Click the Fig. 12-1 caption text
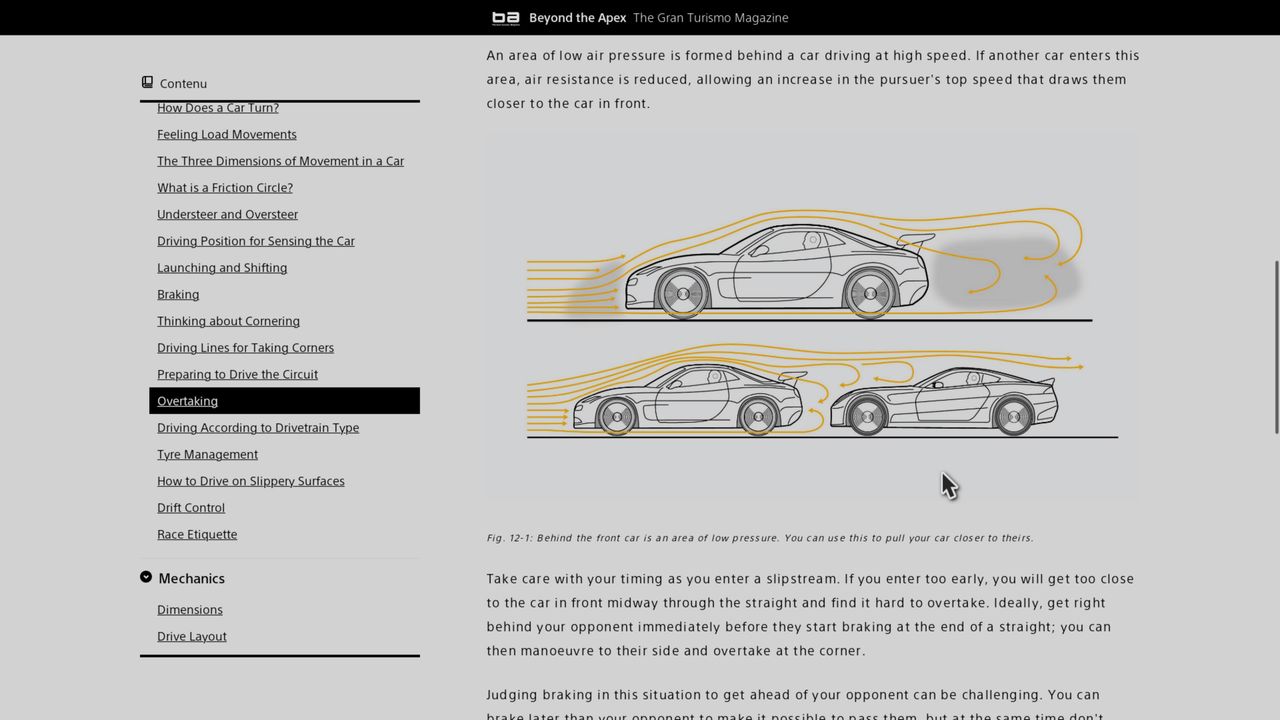Screen dimensions: 1280x720 [x=760, y=538]
